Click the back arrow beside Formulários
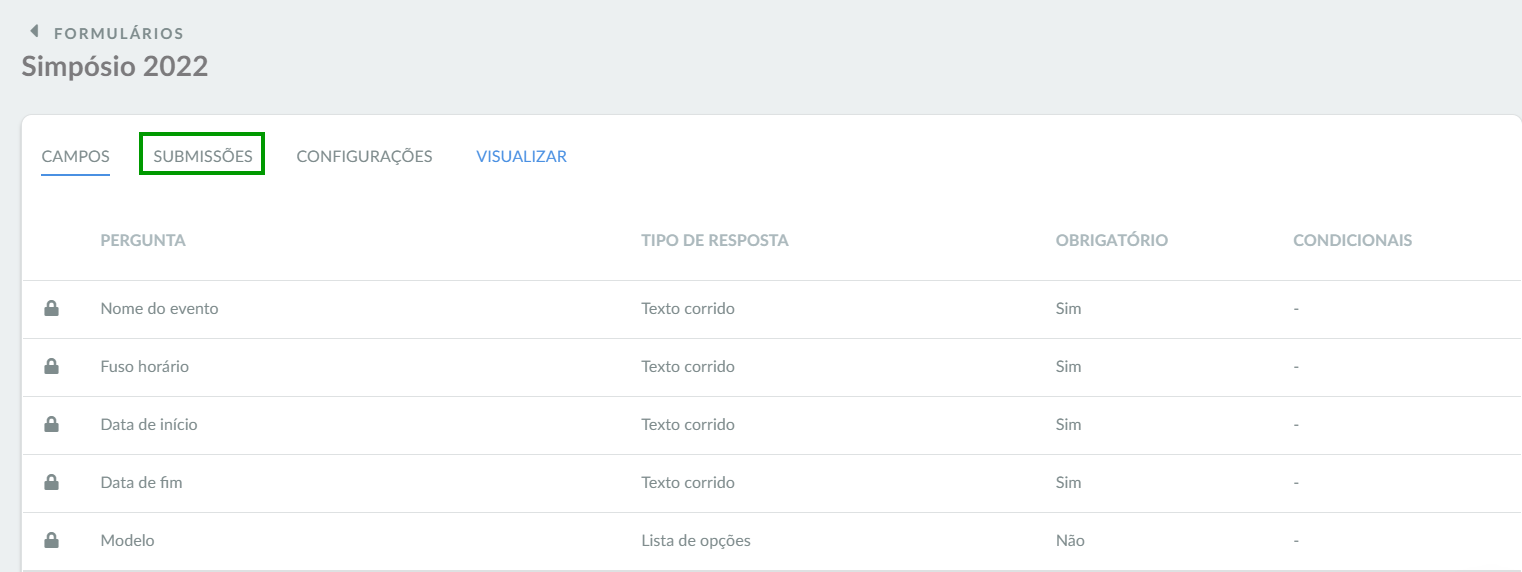This screenshot has width=1522, height=572. click(34, 32)
